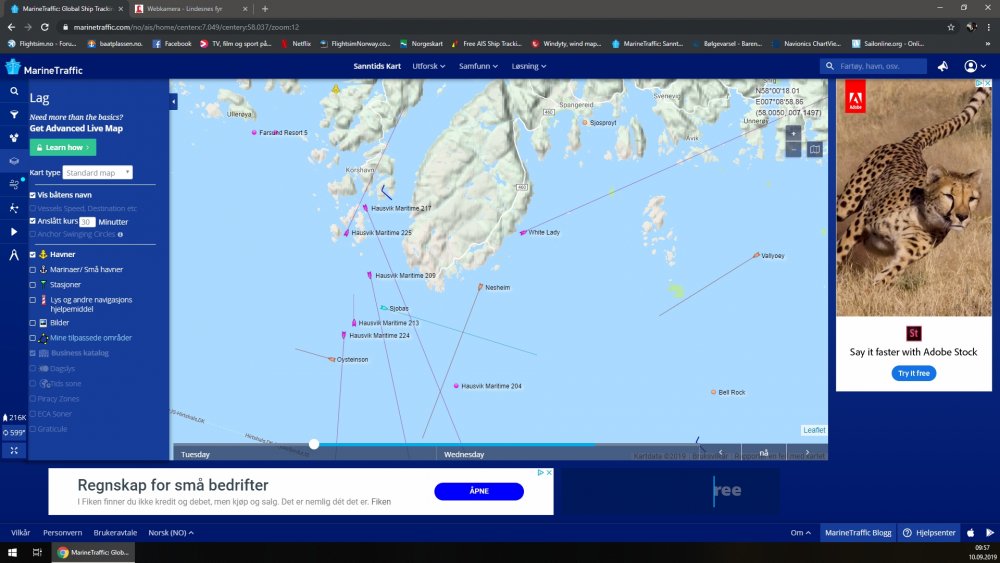This screenshot has width=1000, height=563.
Task: Open Sanntids Kart menu item
Action: pyautogui.click(x=377, y=66)
